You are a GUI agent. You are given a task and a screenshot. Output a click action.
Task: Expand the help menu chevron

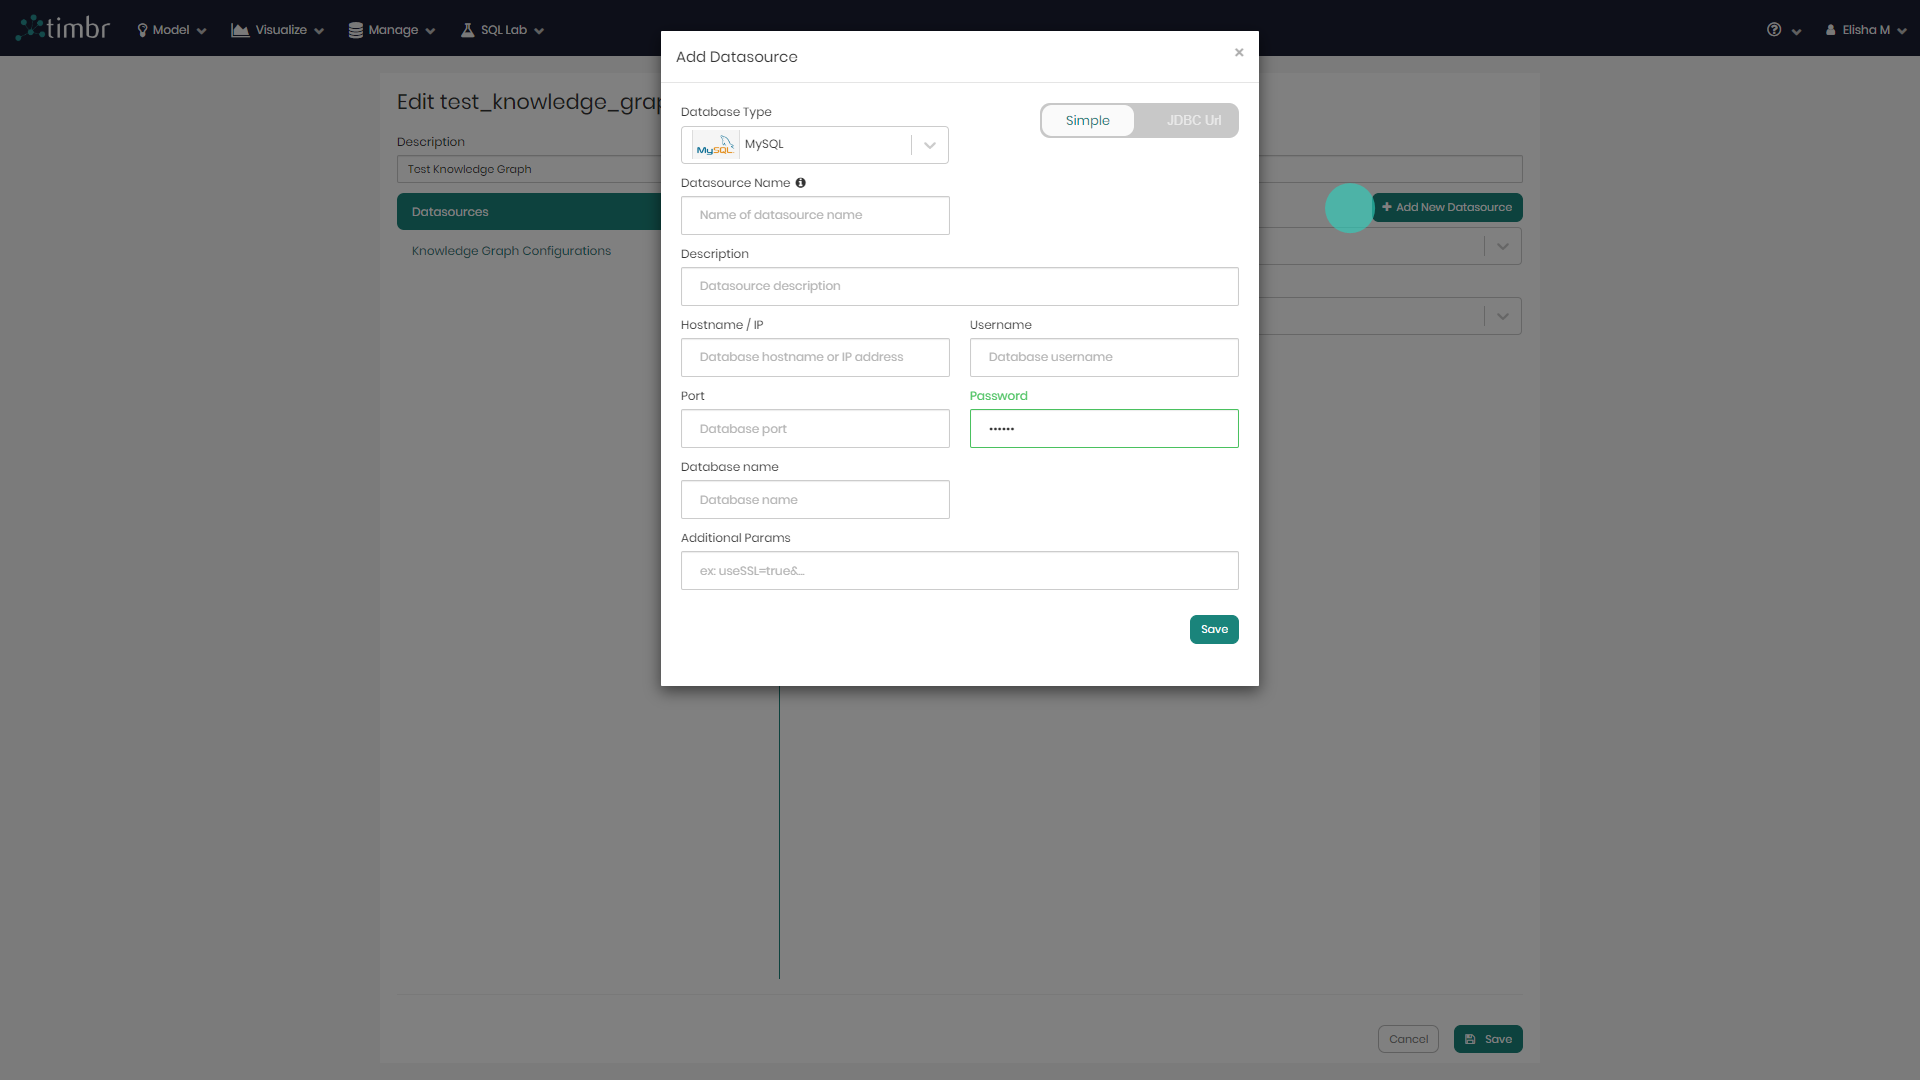(1796, 31)
